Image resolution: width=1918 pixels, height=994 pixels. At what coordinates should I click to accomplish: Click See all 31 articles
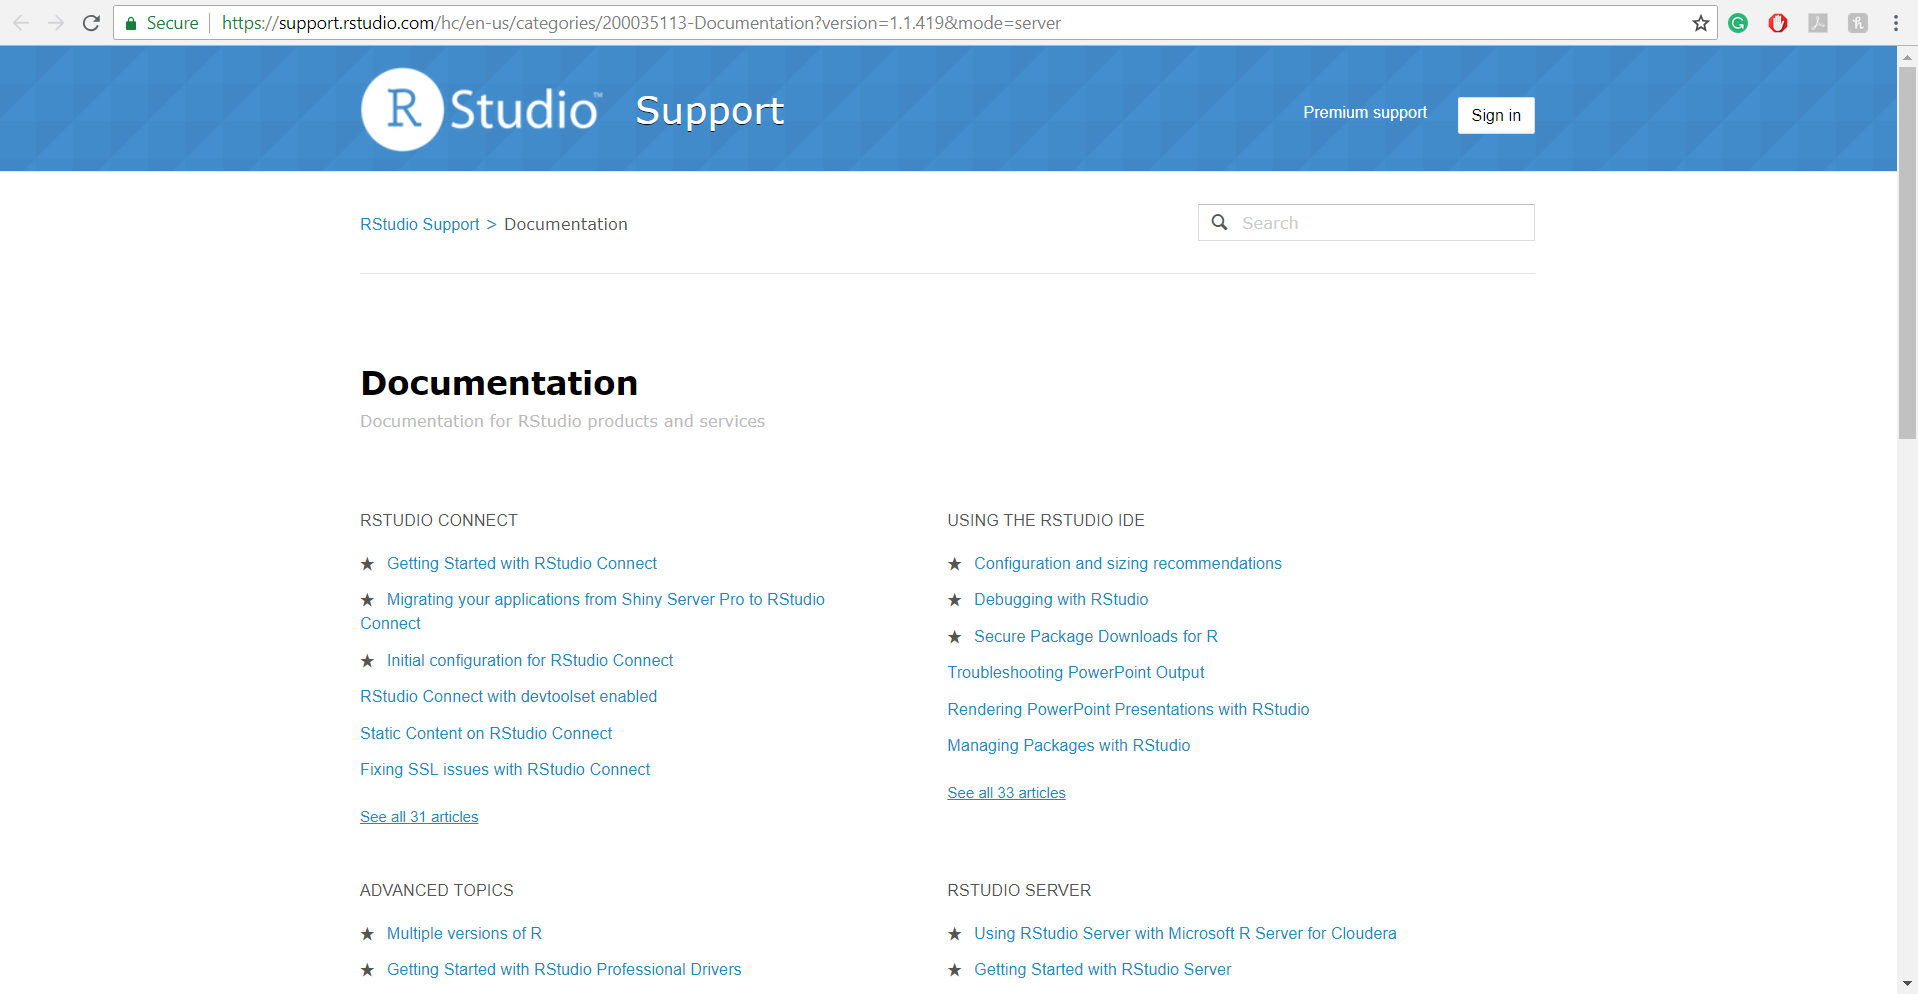click(419, 816)
